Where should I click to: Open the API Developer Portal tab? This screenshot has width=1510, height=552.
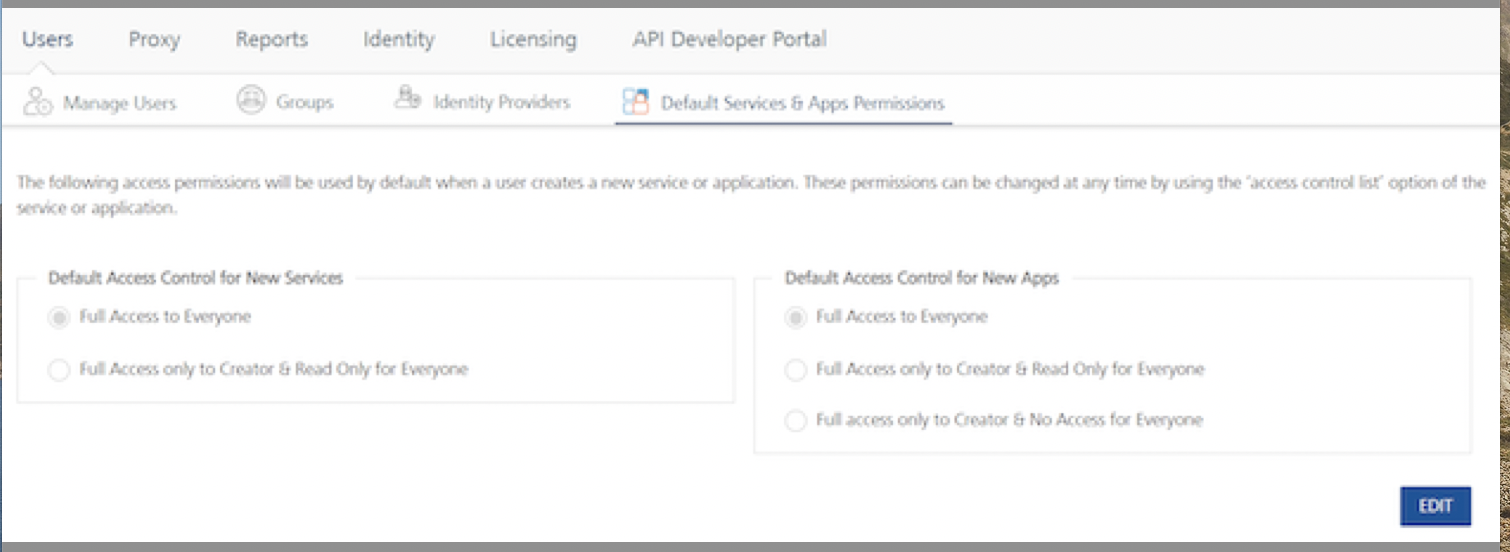tap(729, 40)
